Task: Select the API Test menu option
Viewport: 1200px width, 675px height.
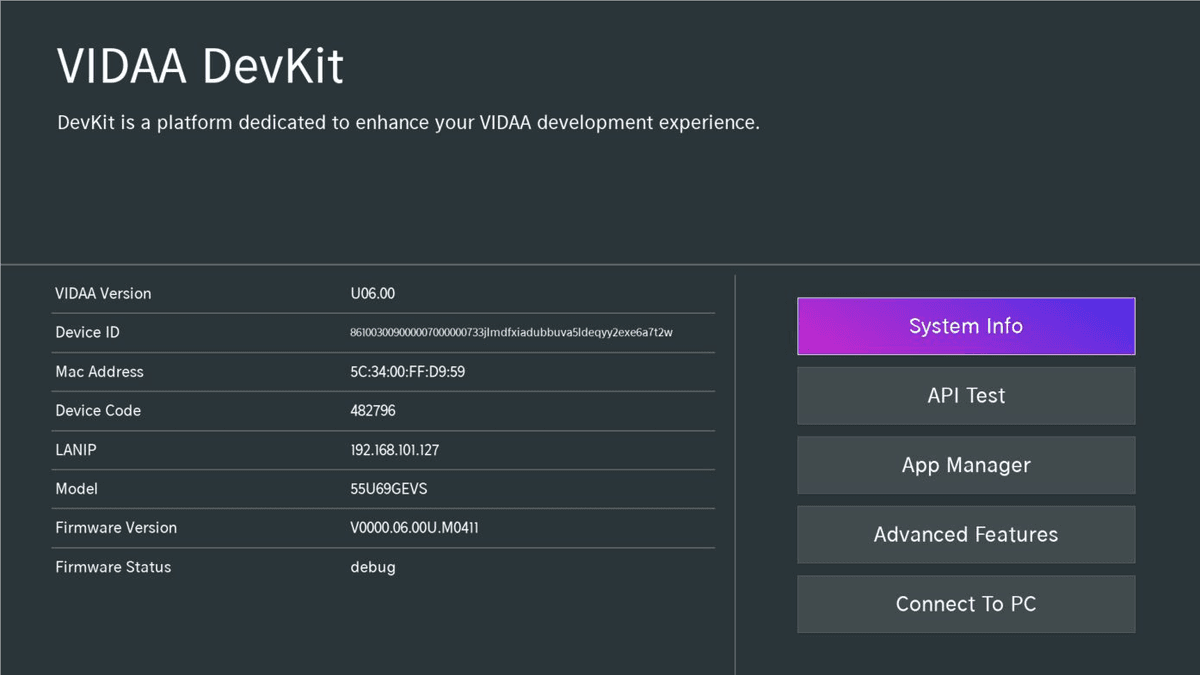Action: point(965,395)
